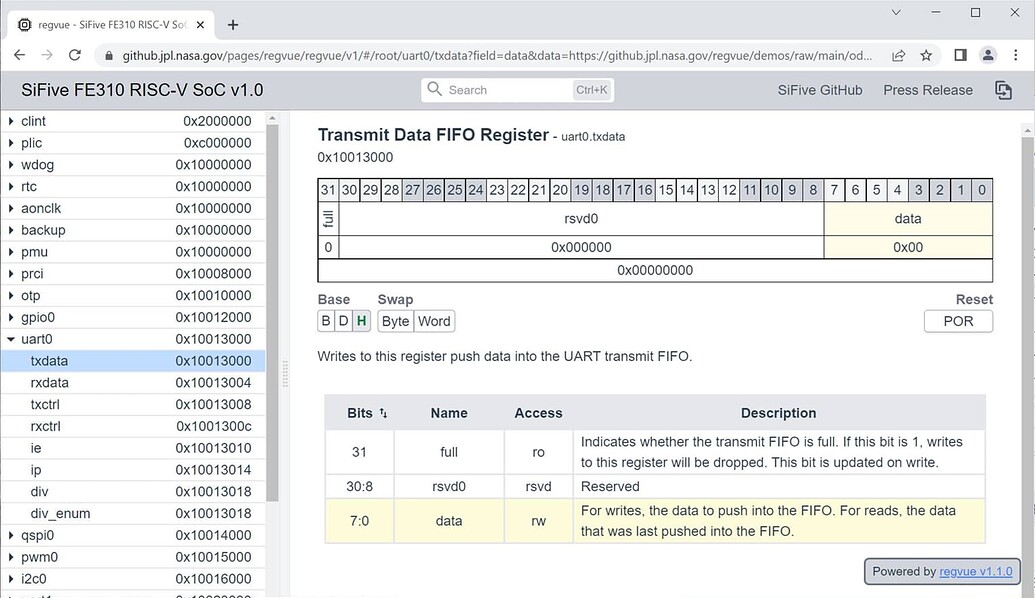Open the browser profile avatar icon
This screenshot has width=1035, height=598.
(x=987, y=55)
